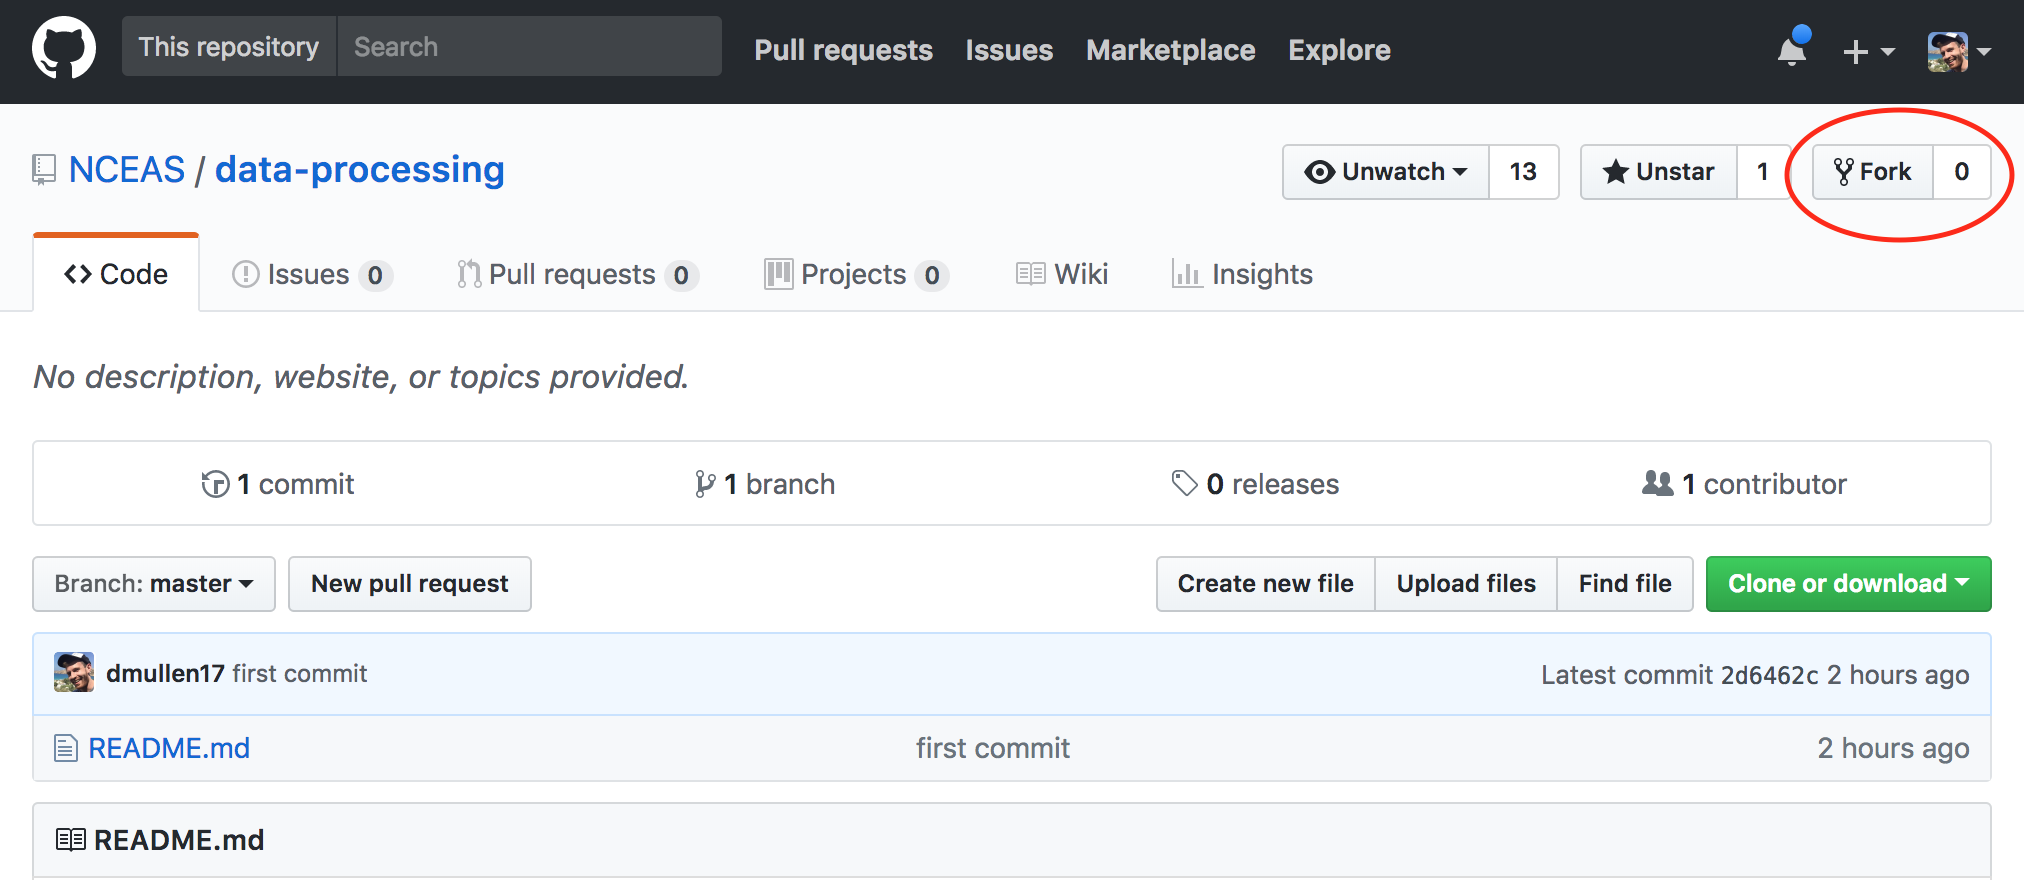Click the contributors people icon

pos(1657,484)
